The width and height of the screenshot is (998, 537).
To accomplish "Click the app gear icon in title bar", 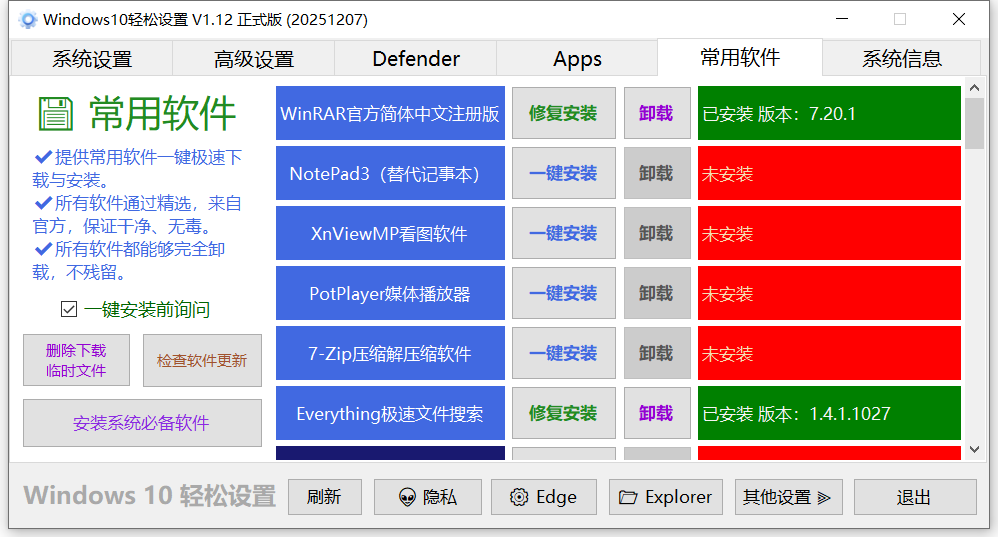I will coord(28,19).
